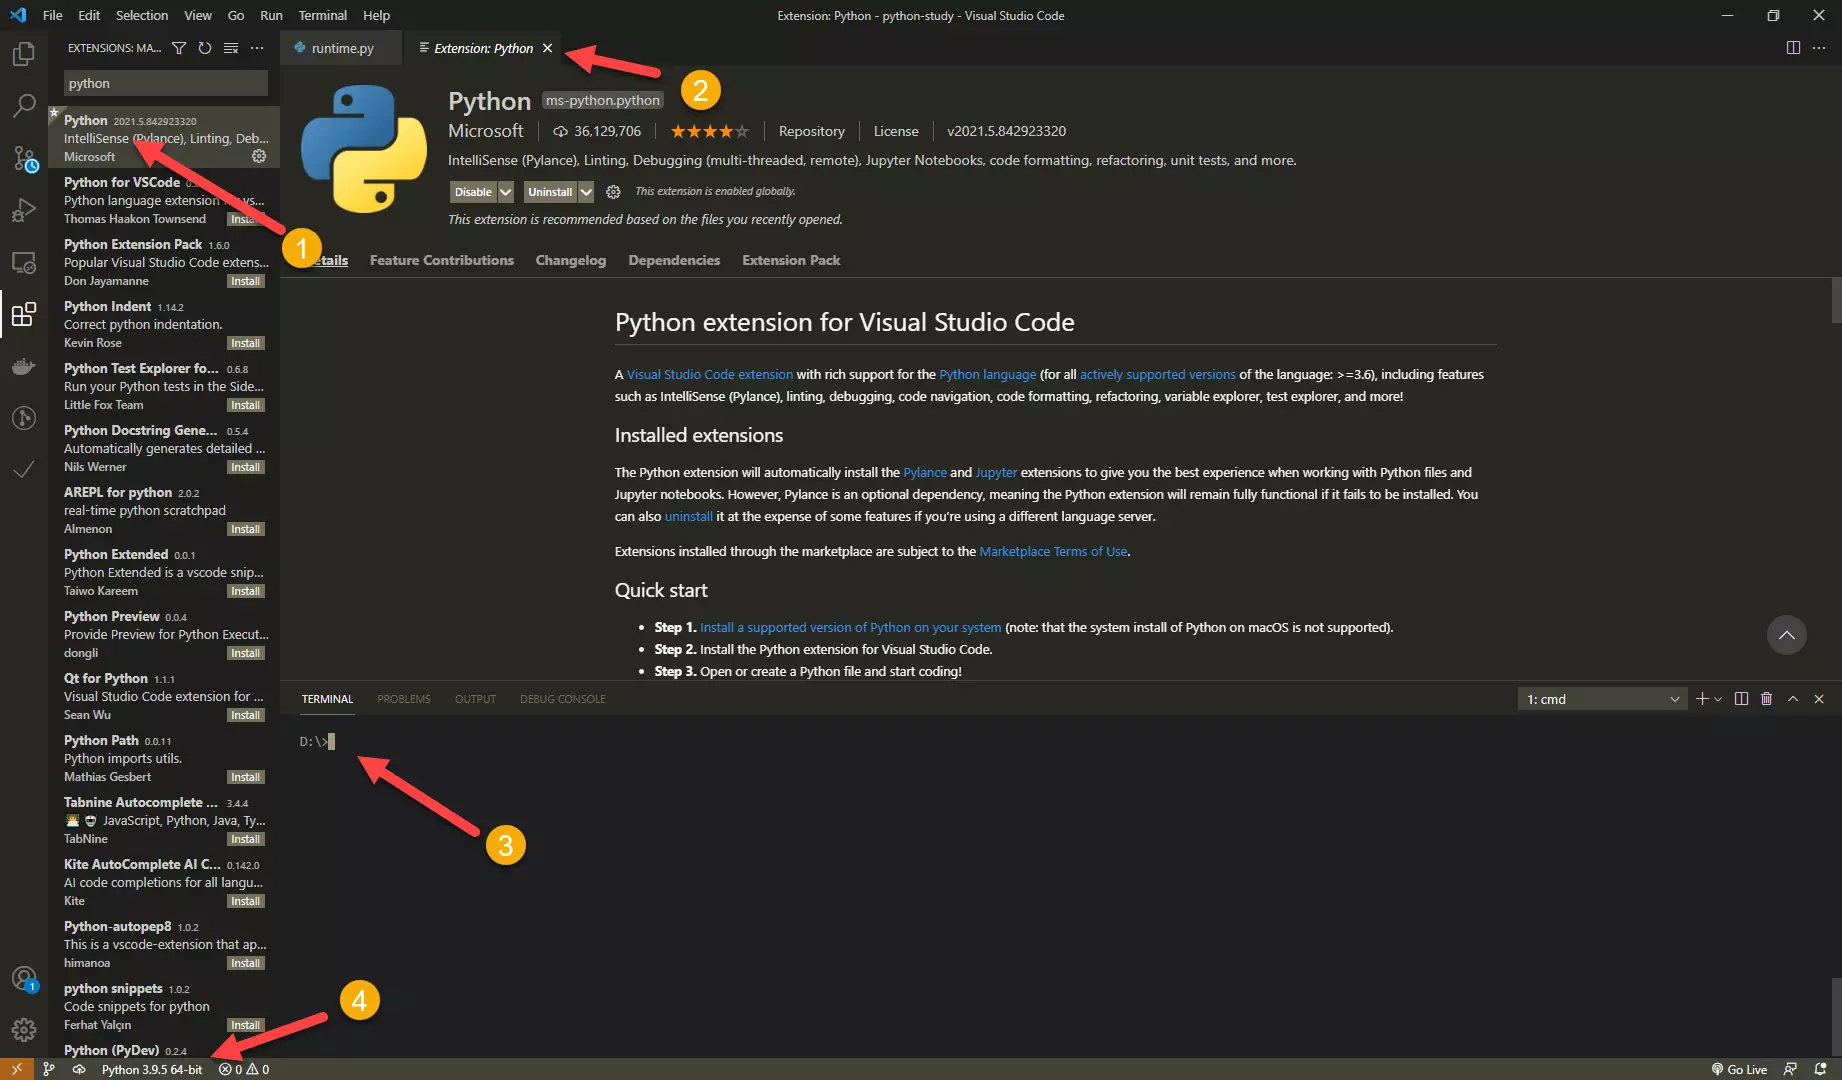Disable the Python extension
The height and width of the screenshot is (1080, 1842).
point(473,192)
